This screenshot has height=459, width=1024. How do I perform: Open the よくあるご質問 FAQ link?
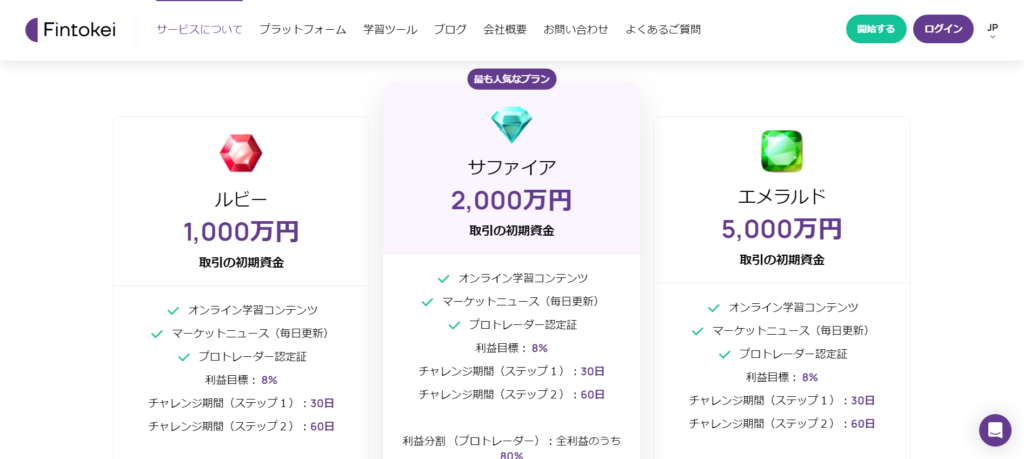[663, 29]
